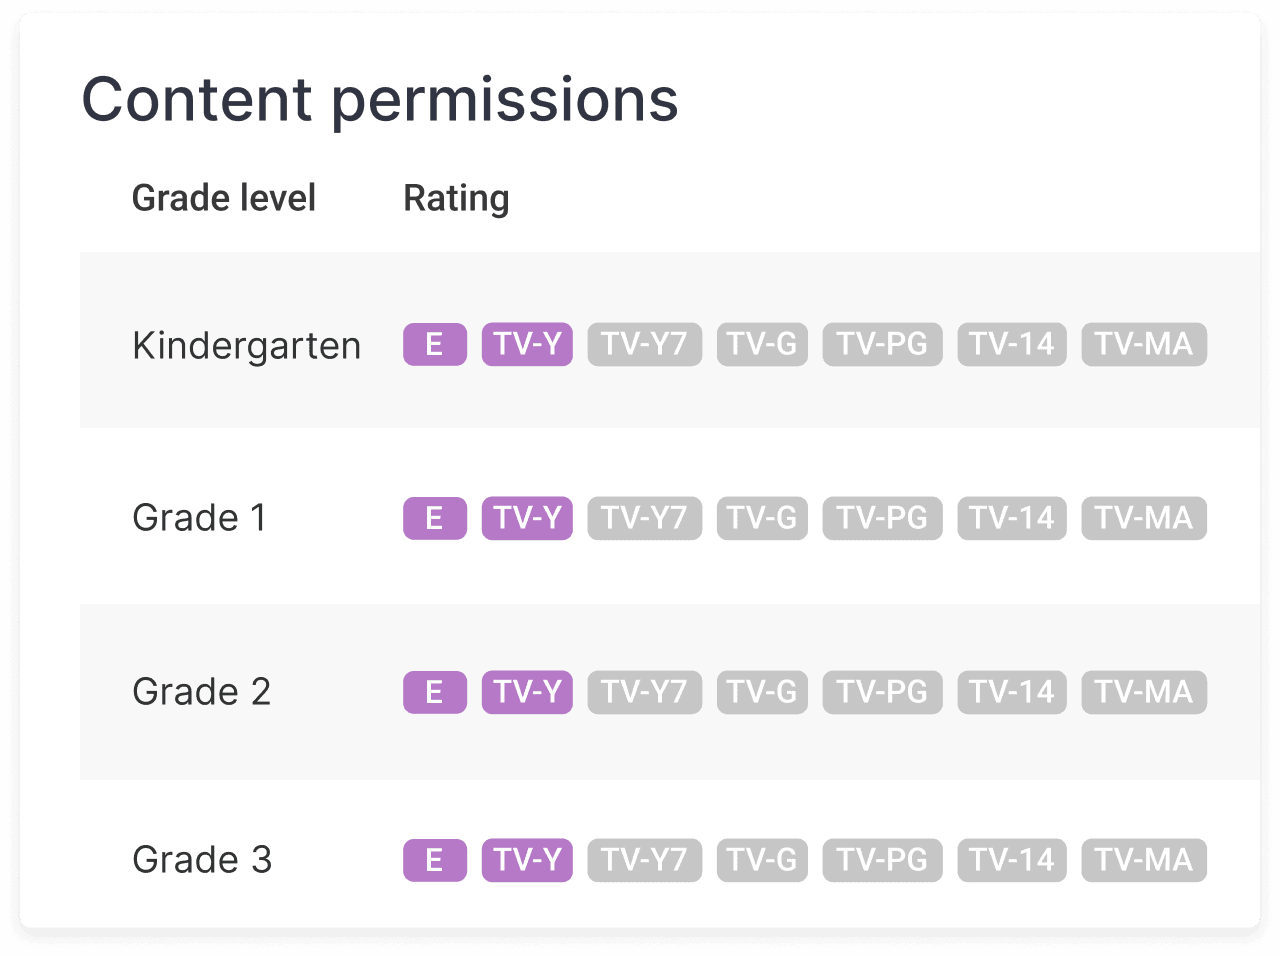Toggle the TV-Y rating for Kindergarten

point(527,344)
